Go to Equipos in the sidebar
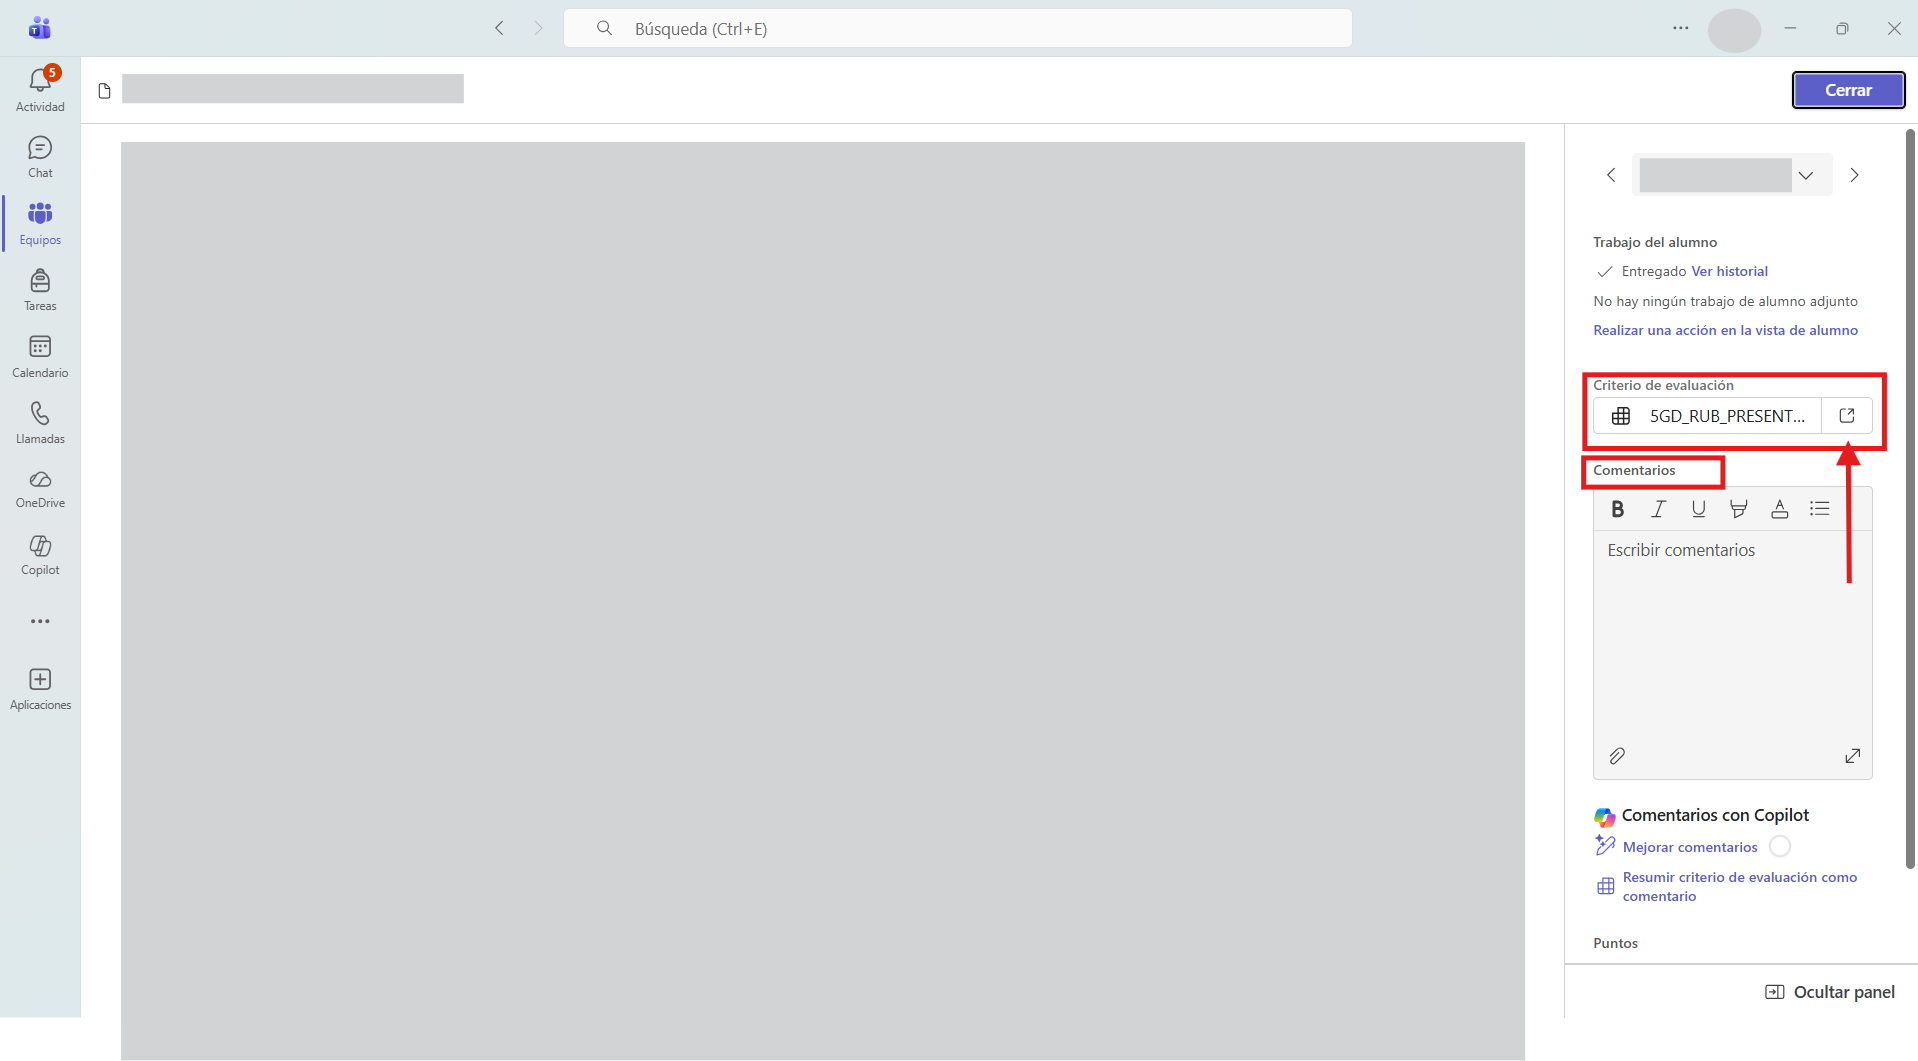Screen dimensions: 1918x1061 pos(40,223)
